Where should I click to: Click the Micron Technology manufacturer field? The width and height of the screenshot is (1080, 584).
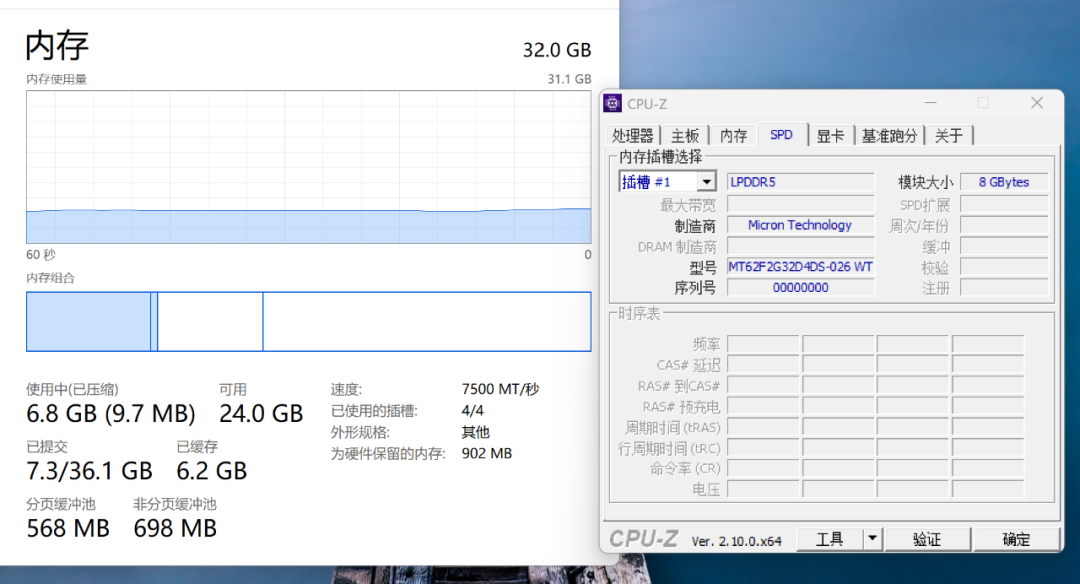point(800,225)
